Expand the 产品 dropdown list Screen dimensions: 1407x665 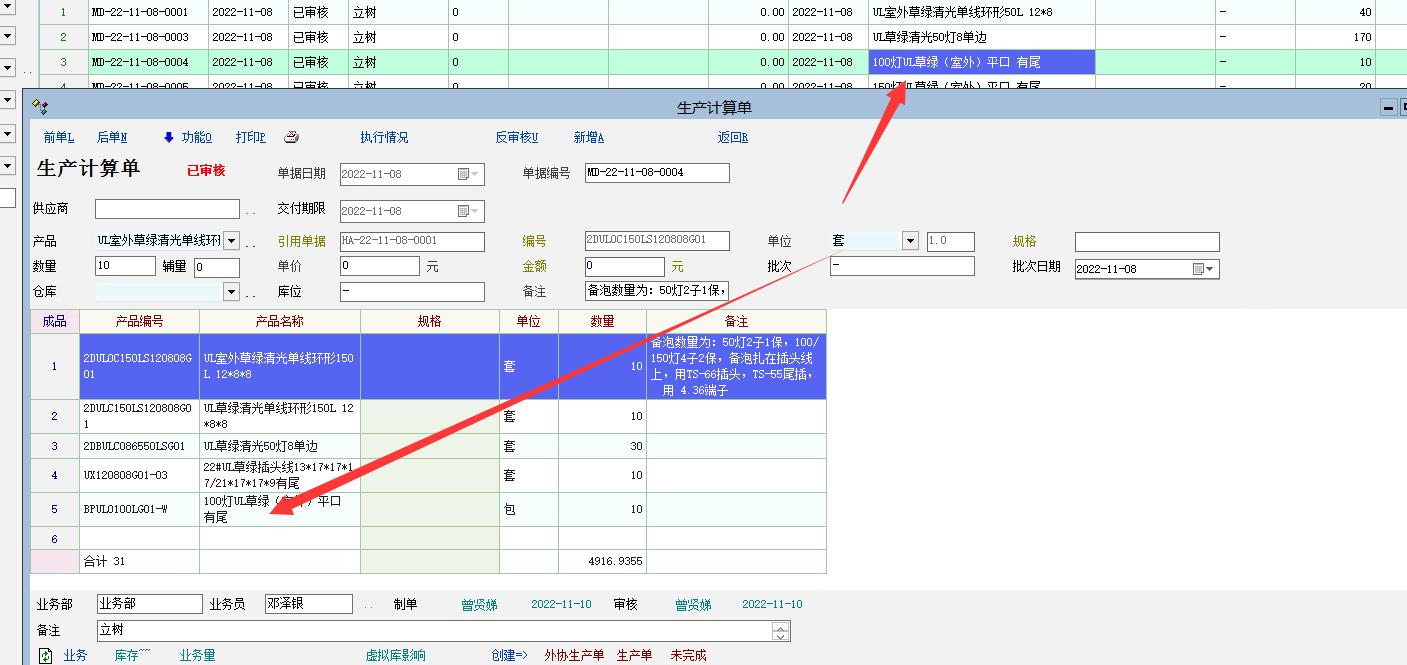coord(232,241)
